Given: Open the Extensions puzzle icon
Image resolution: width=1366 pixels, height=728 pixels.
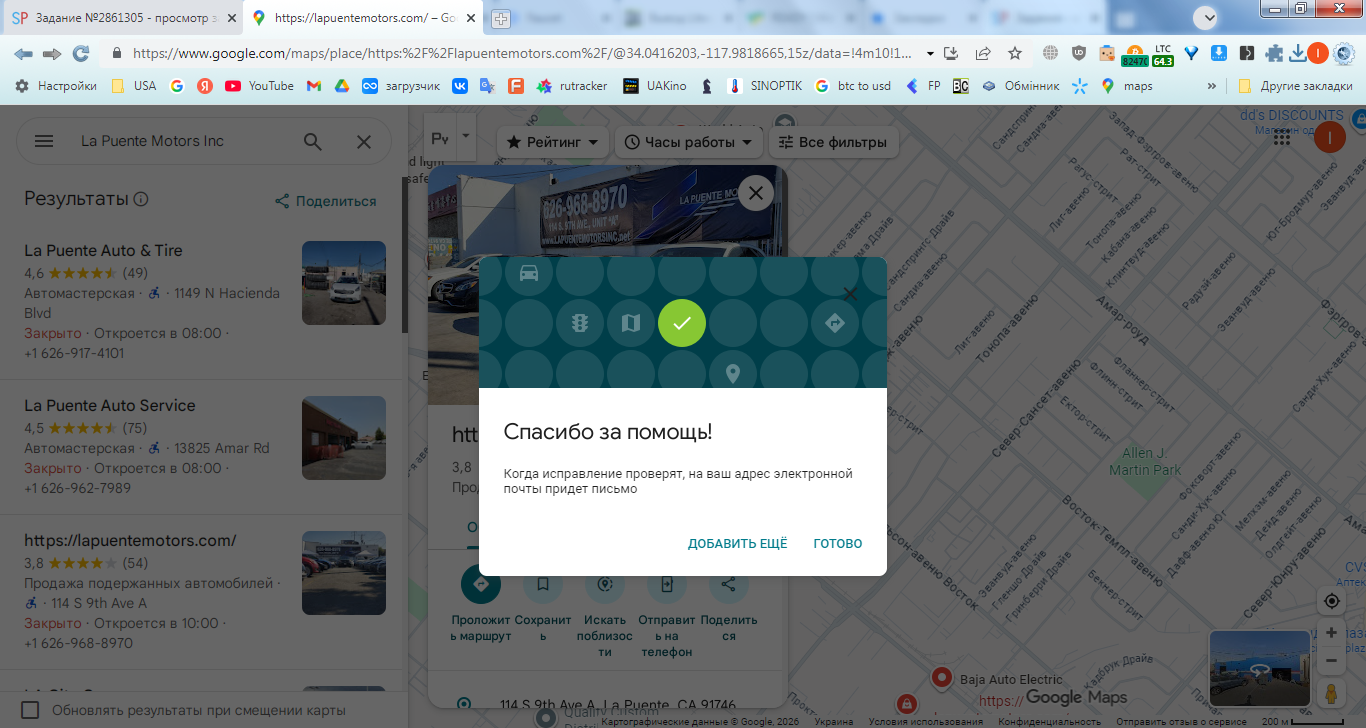Looking at the screenshot, I should pos(1274,53).
